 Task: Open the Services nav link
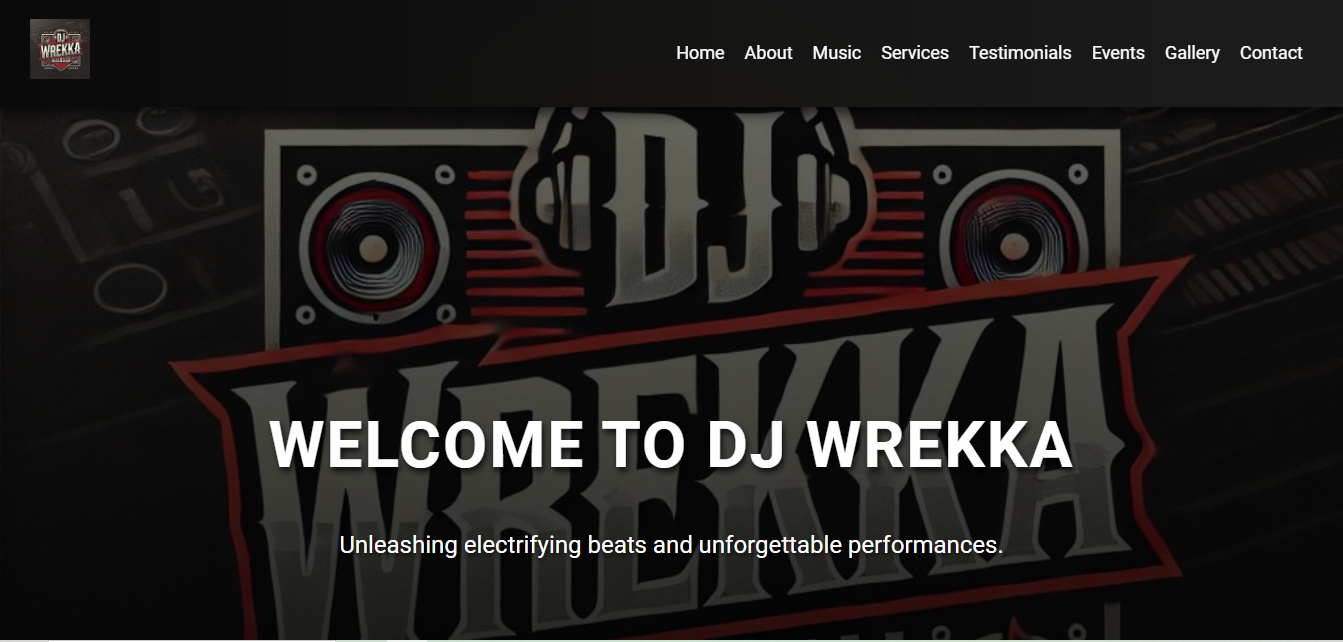(x=915, y=53)
